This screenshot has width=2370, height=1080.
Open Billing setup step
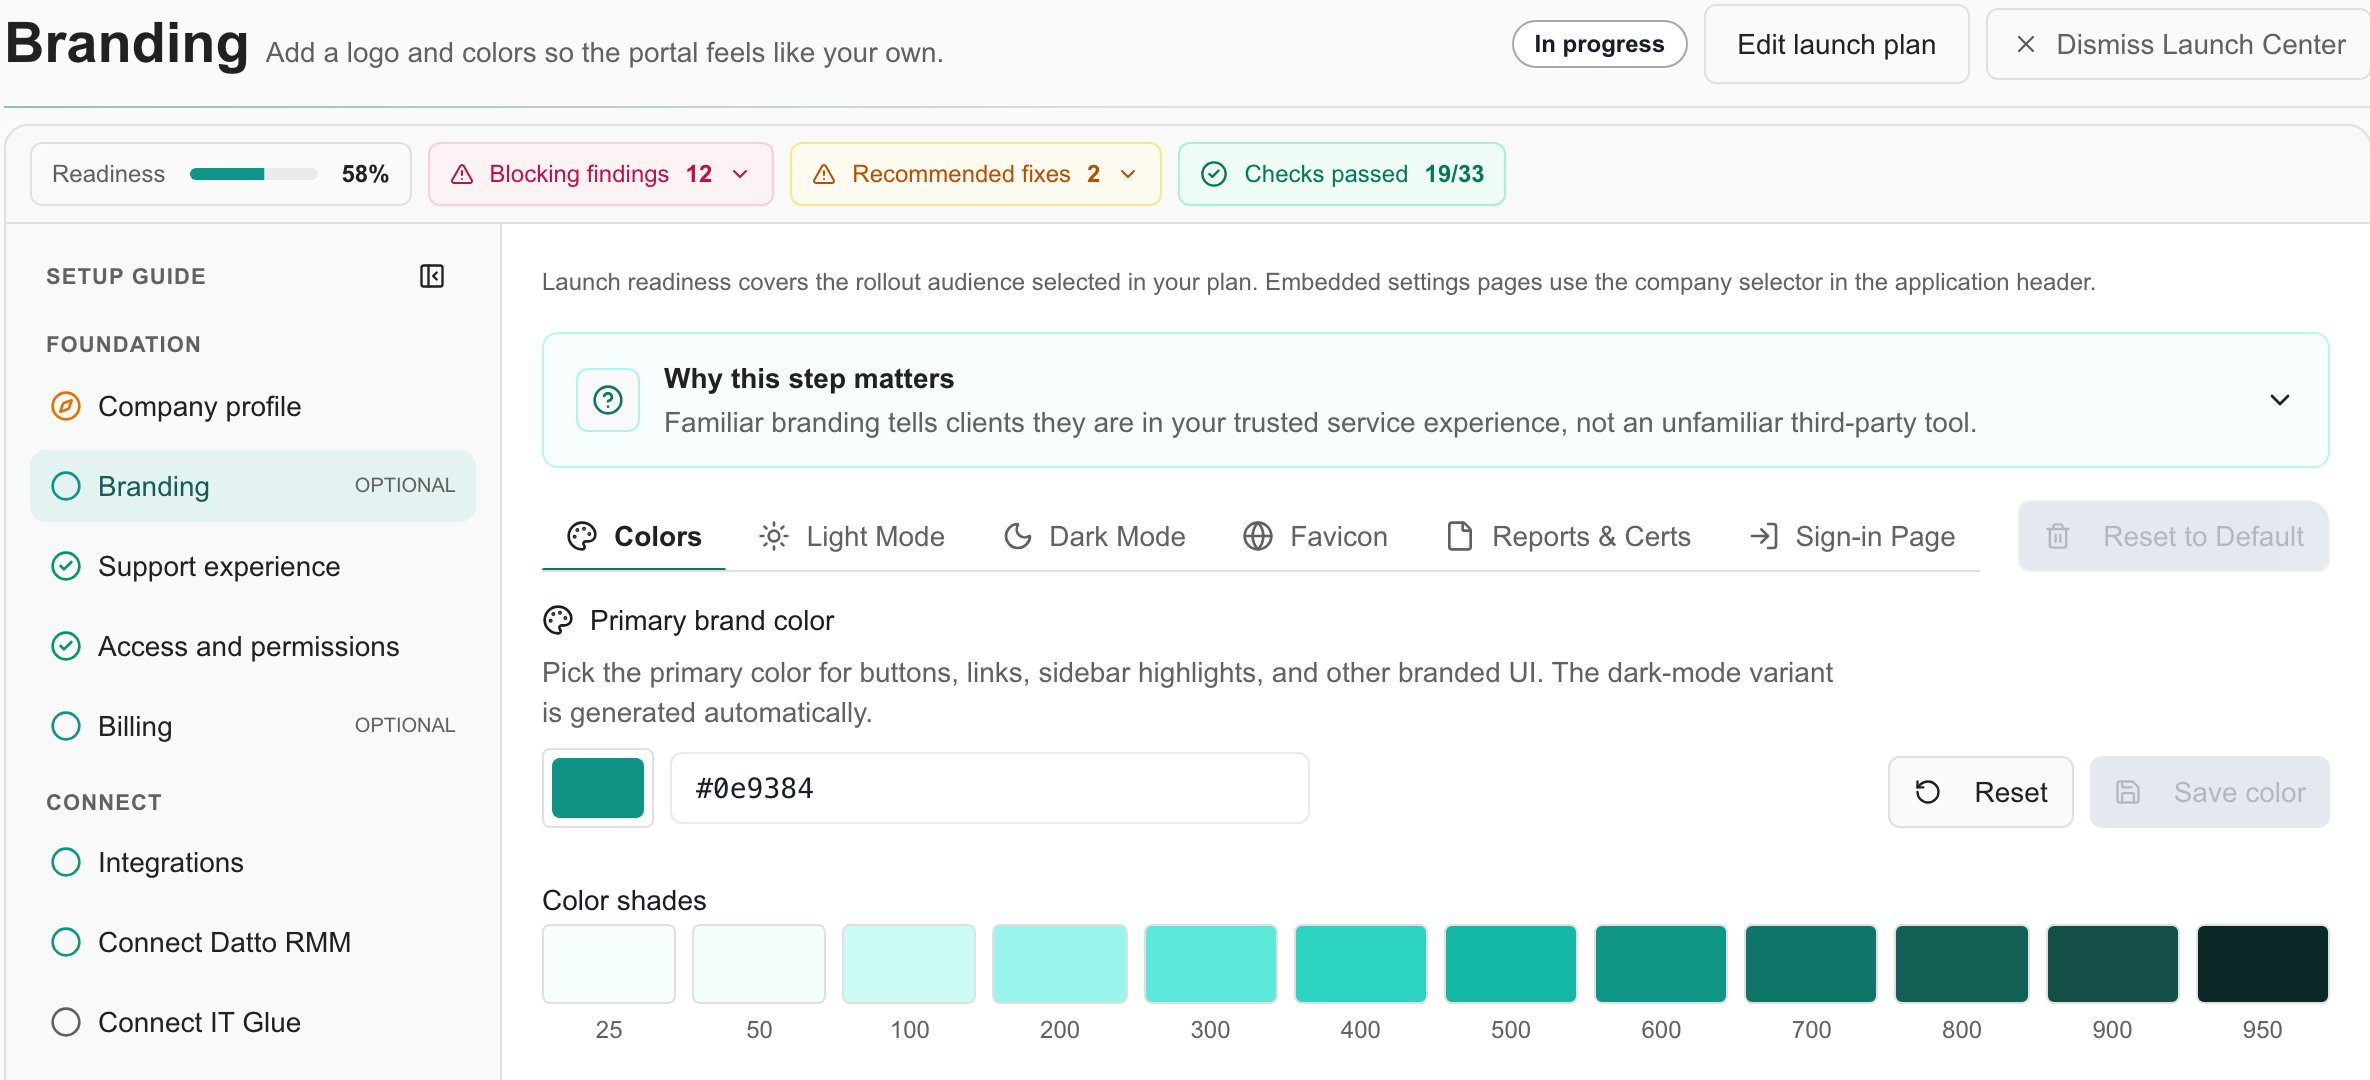tap(253, 726)
